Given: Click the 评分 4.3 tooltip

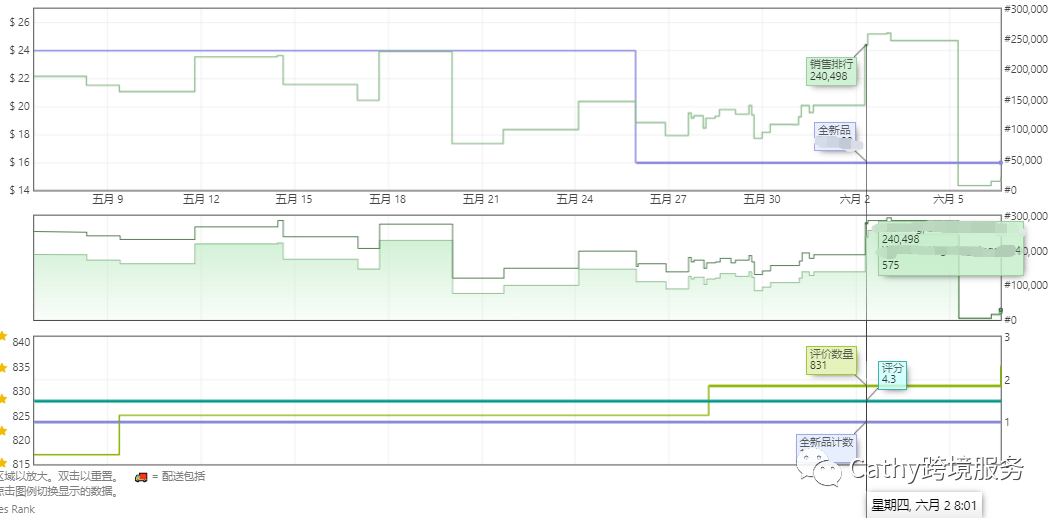Looking at the screenshot, I should 892,373.
